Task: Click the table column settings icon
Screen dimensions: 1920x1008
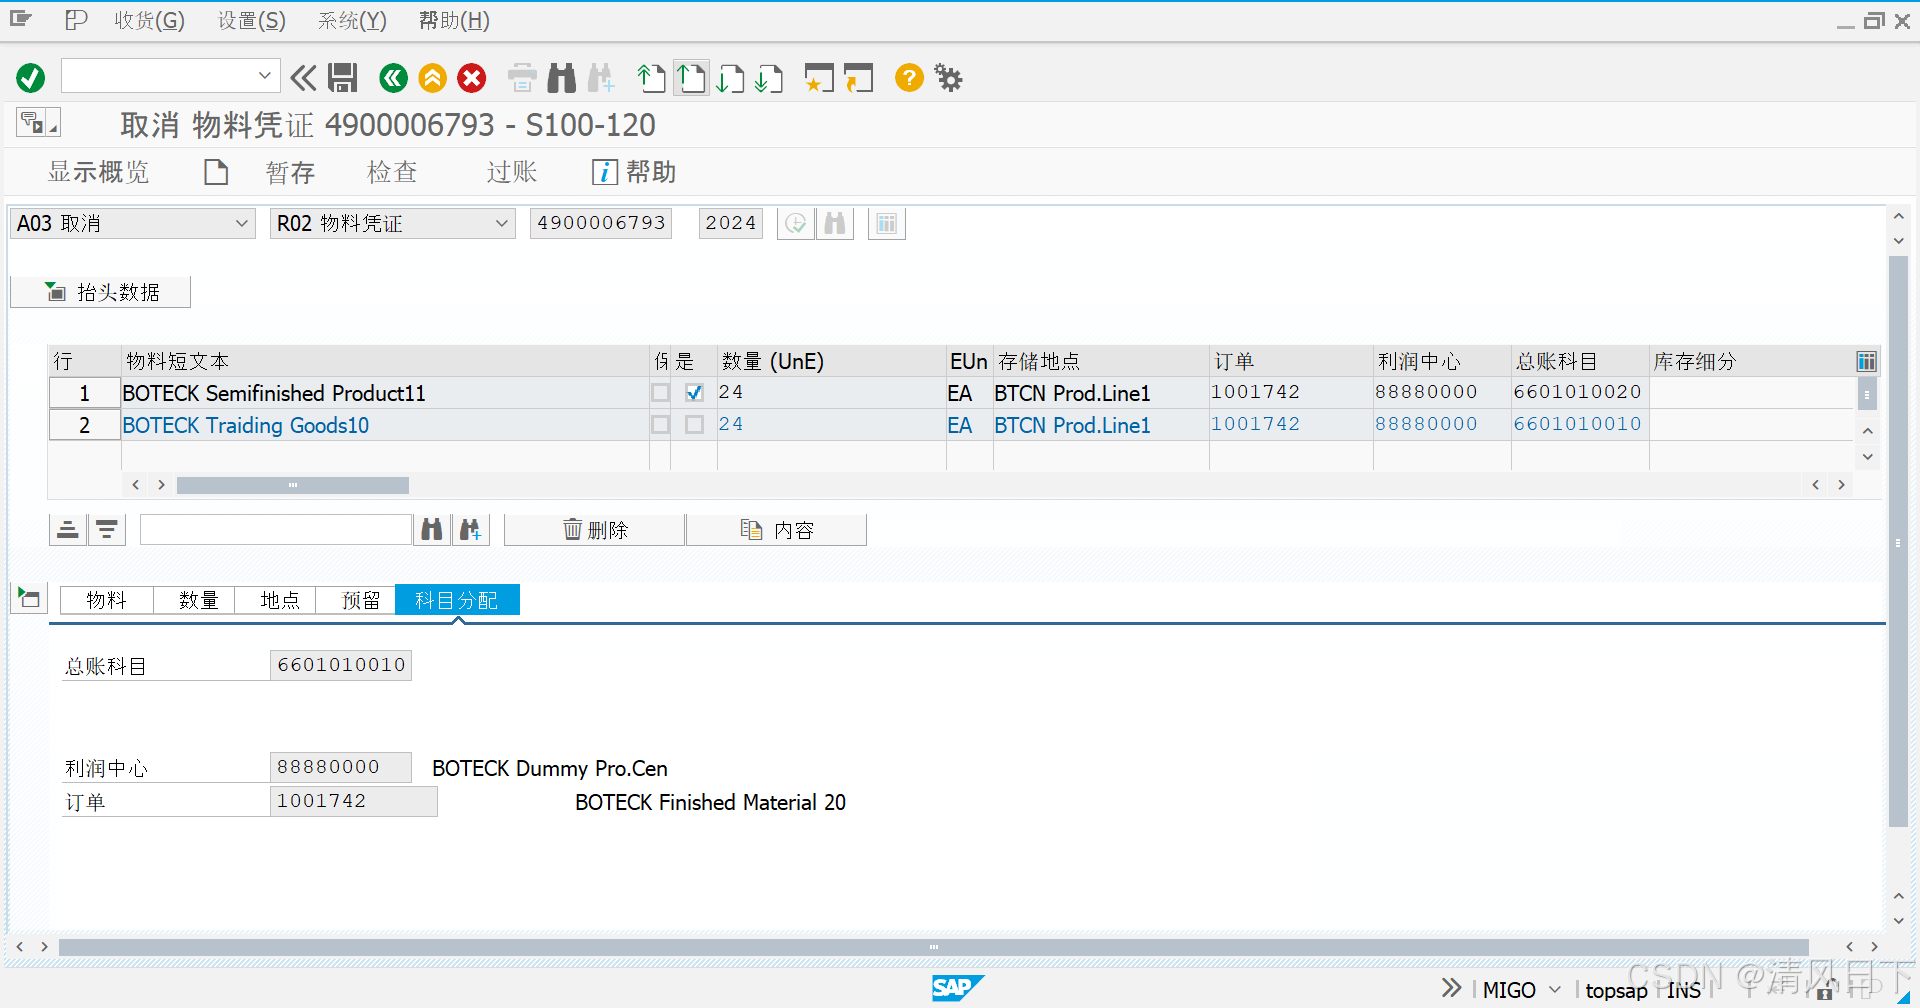Action: click(1866, 361)
